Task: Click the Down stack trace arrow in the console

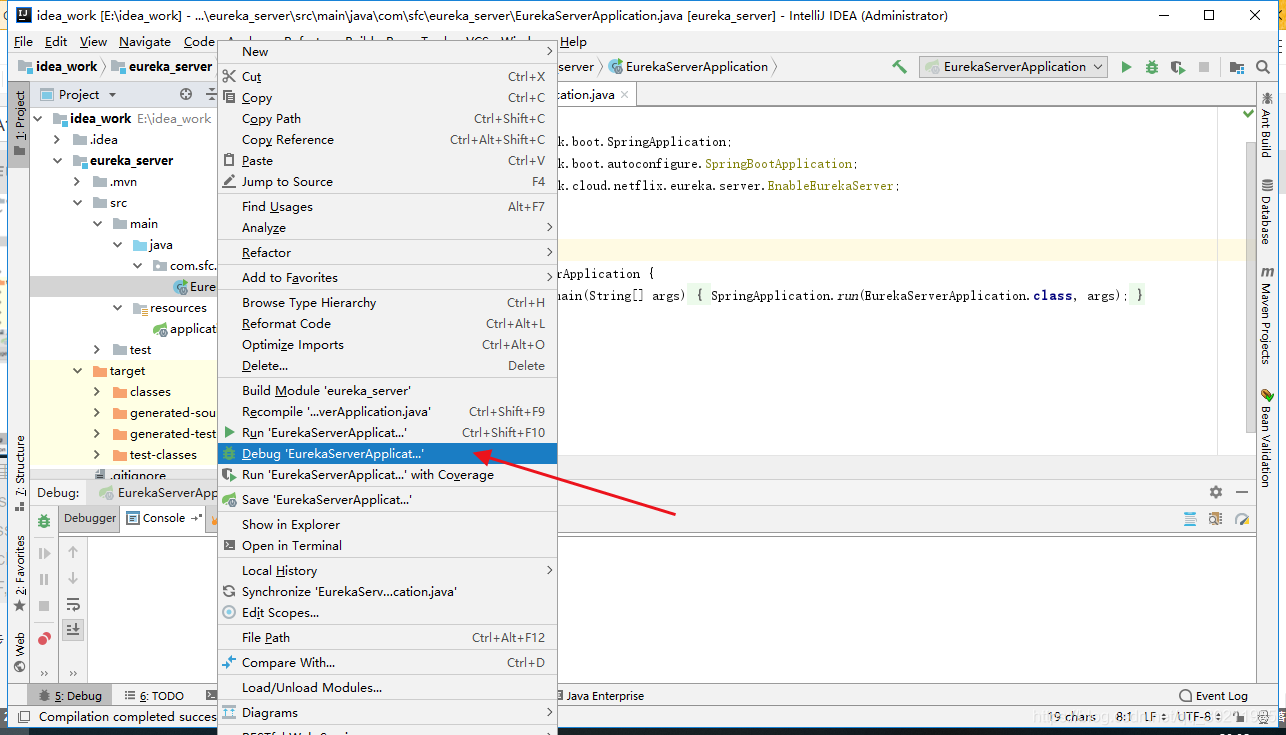Action: (73, 578)
